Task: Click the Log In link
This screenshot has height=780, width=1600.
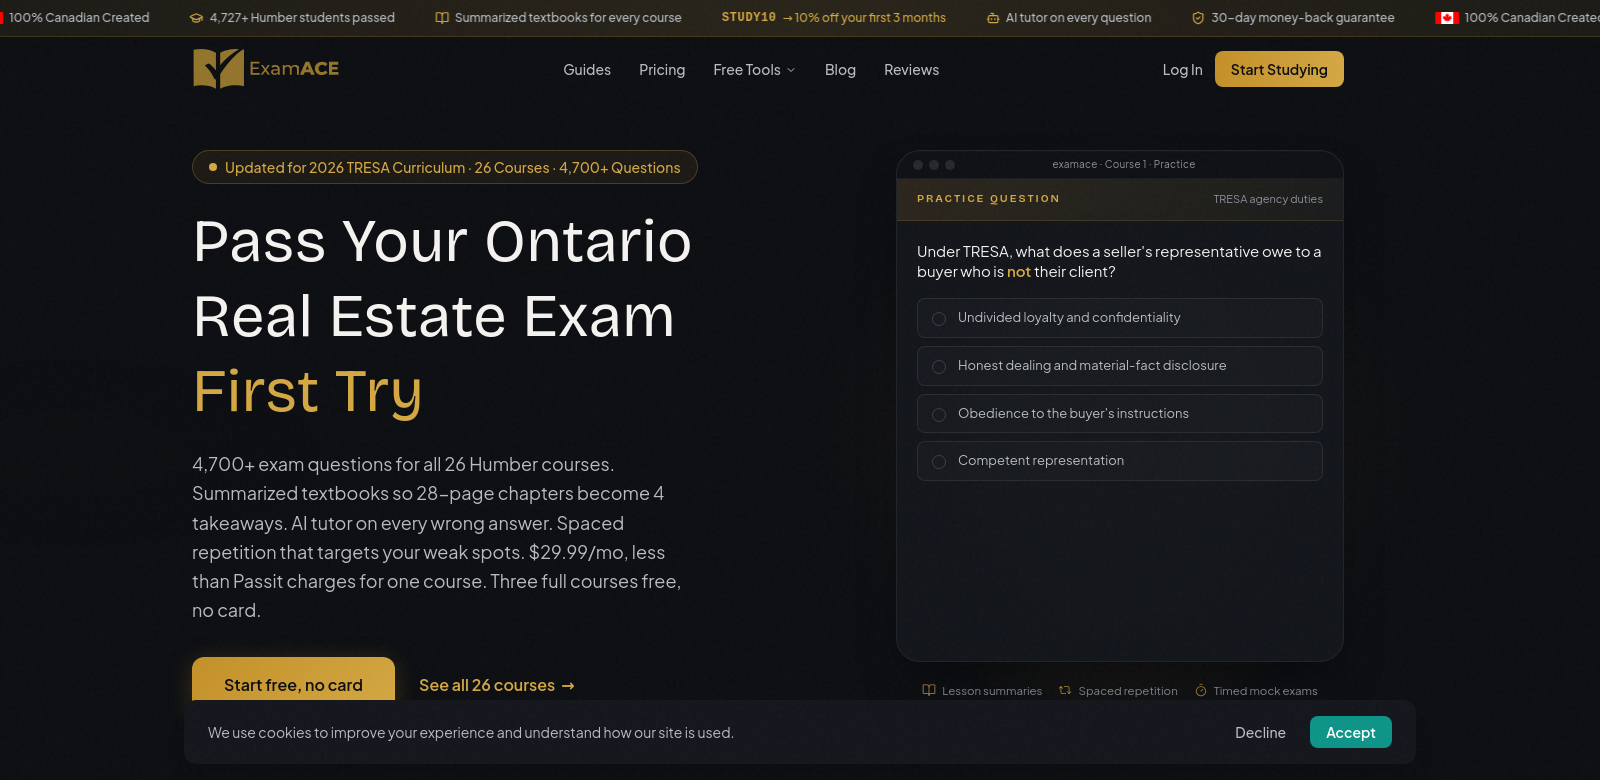Action: (1182, 70)
